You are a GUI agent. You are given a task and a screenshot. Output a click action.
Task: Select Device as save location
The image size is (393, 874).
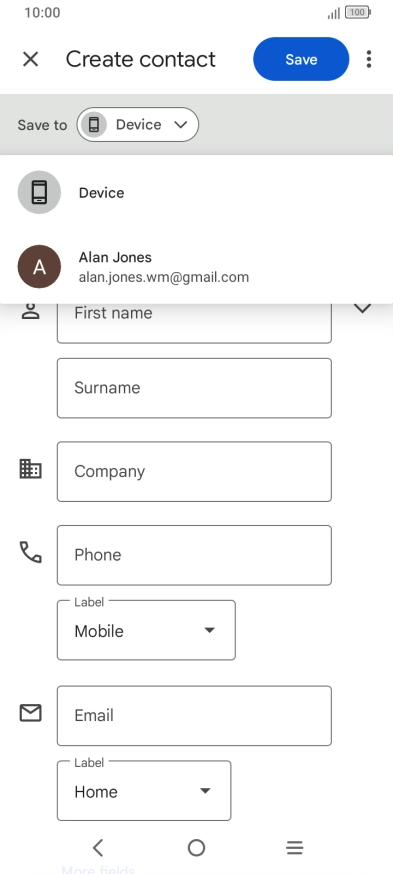[196, 192]
